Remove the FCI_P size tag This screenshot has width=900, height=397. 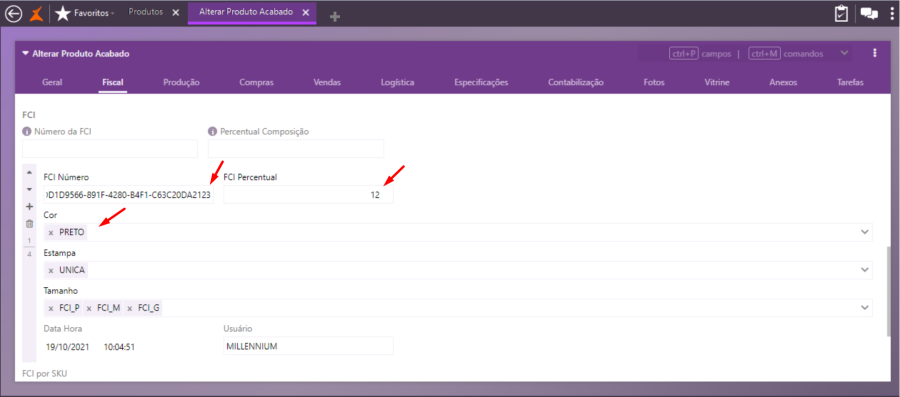(51, 308)
